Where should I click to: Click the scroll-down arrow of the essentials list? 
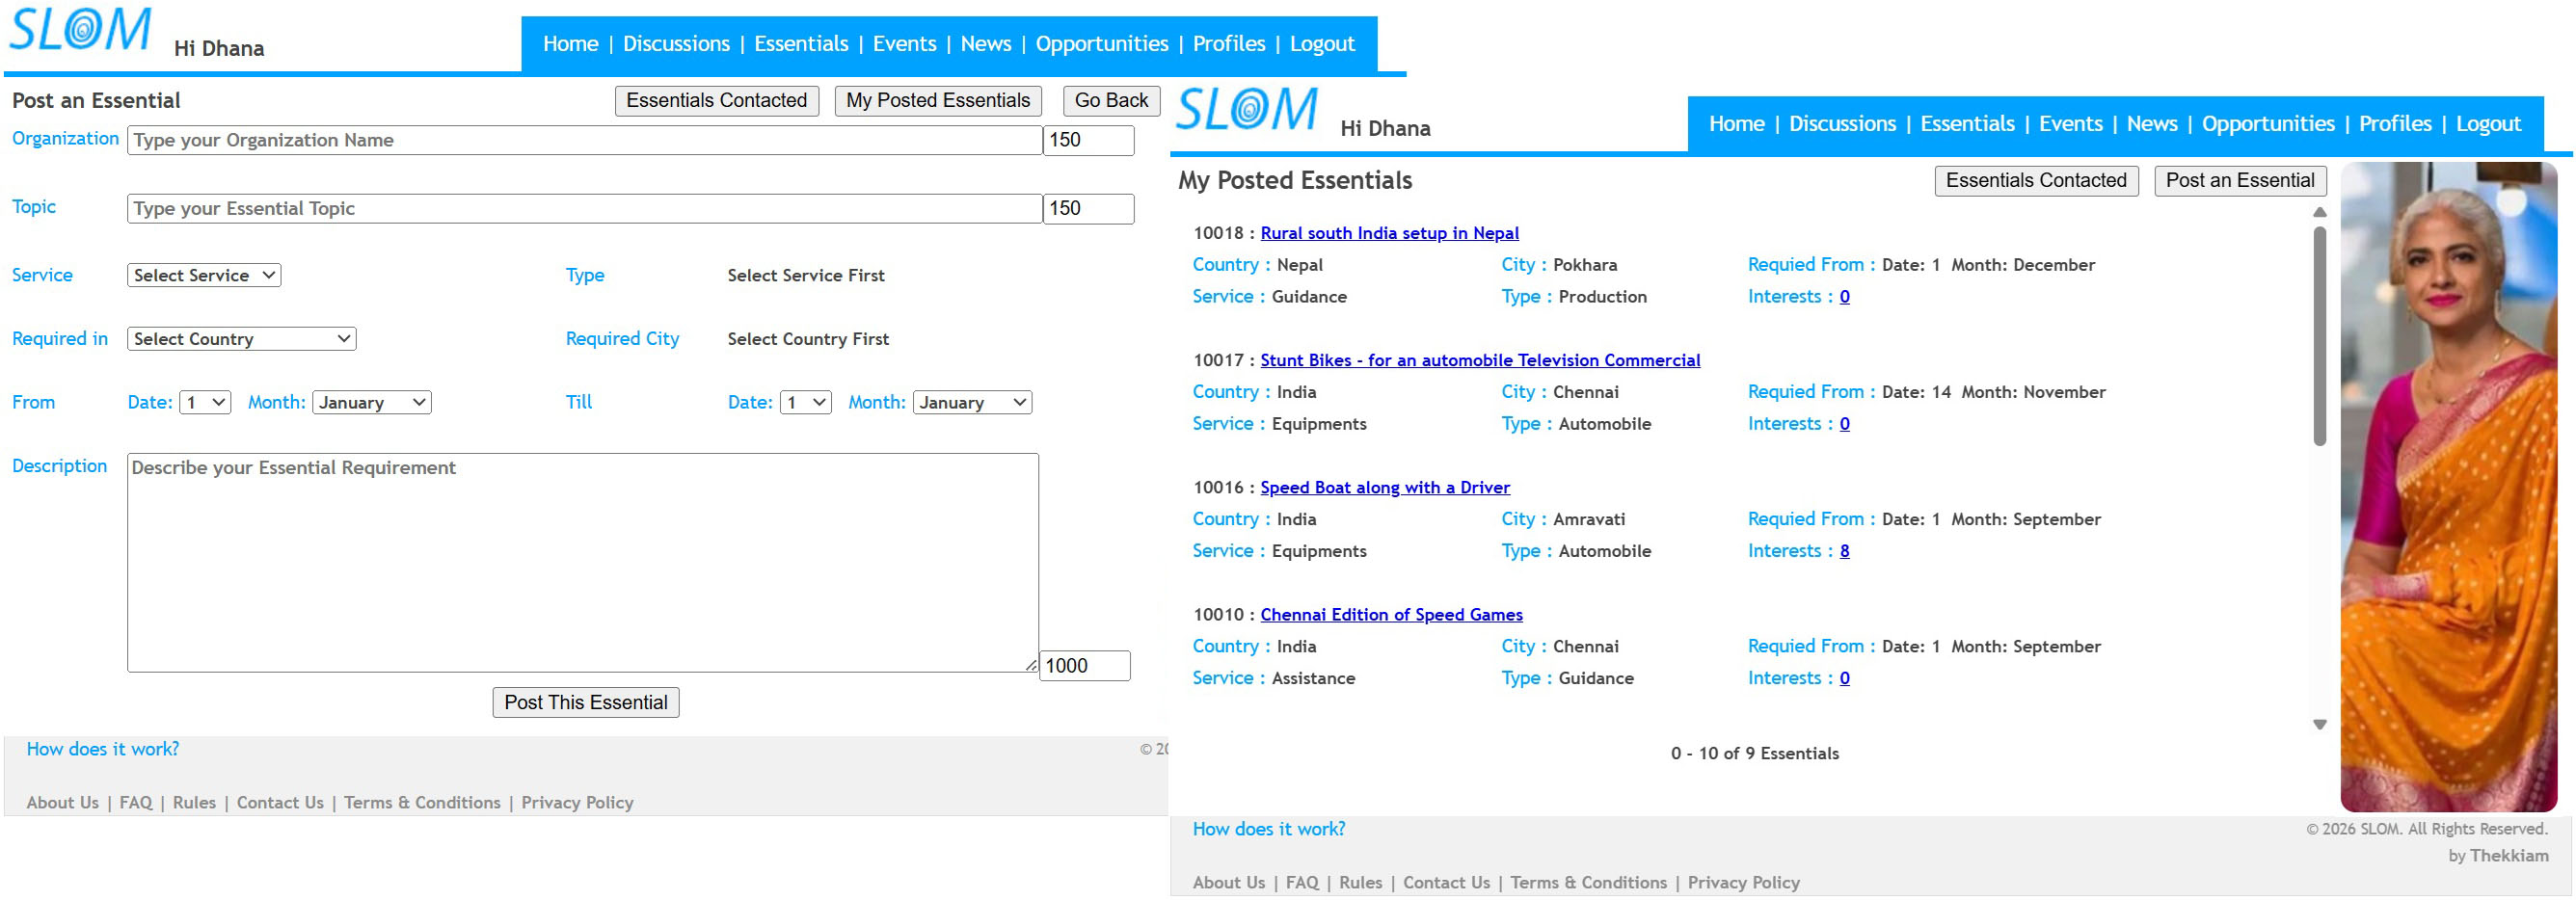point(2320,724)
